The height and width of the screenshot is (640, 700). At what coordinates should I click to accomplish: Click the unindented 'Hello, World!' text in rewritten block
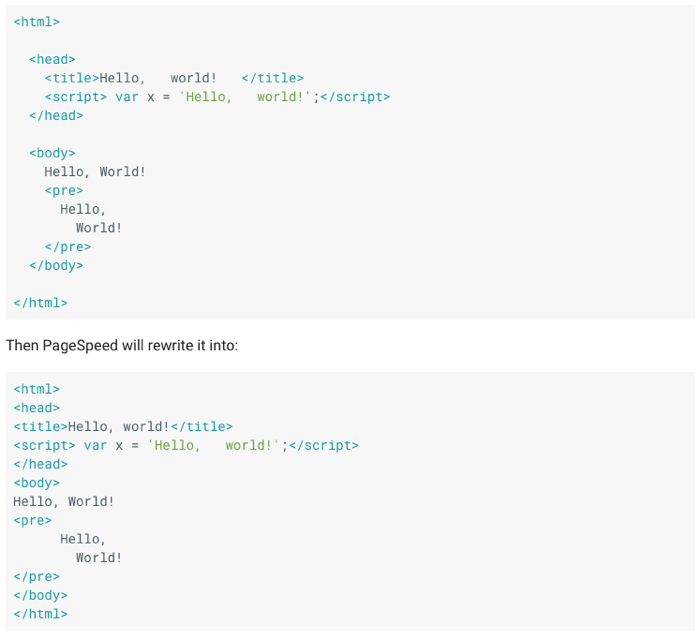pos(63,501)
